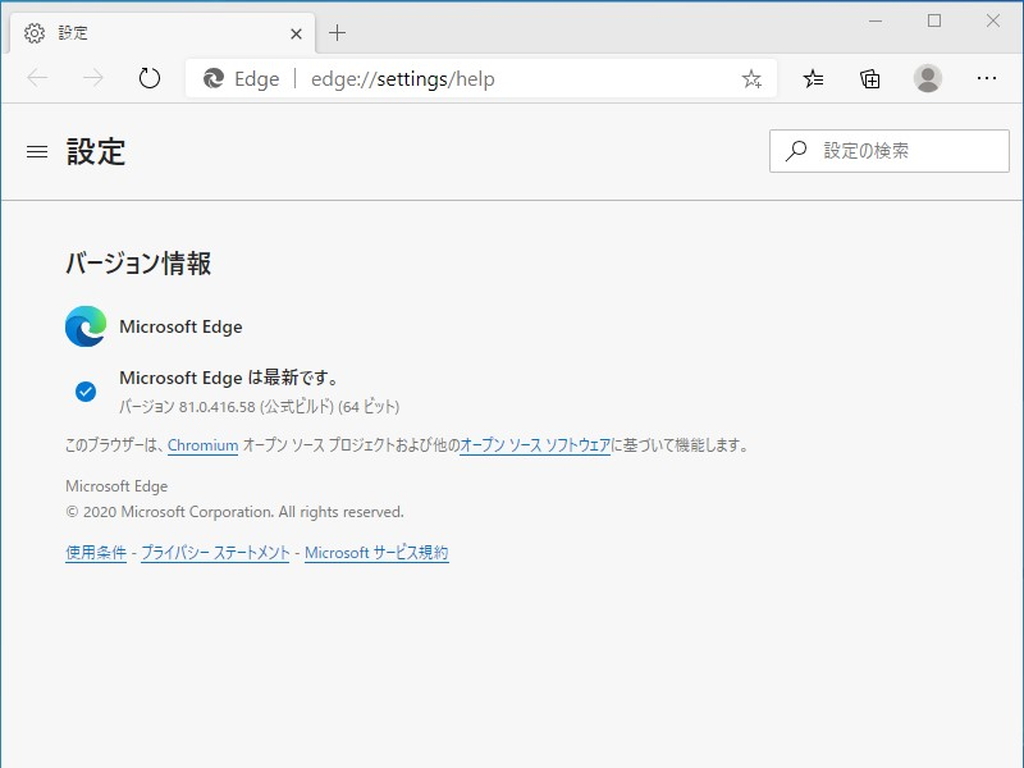Image resolution: width=1024 pixels, height=768 pixels.
Task: Open the オープン ソース ソフトウェア link
Action: click(x=536, y=446)
